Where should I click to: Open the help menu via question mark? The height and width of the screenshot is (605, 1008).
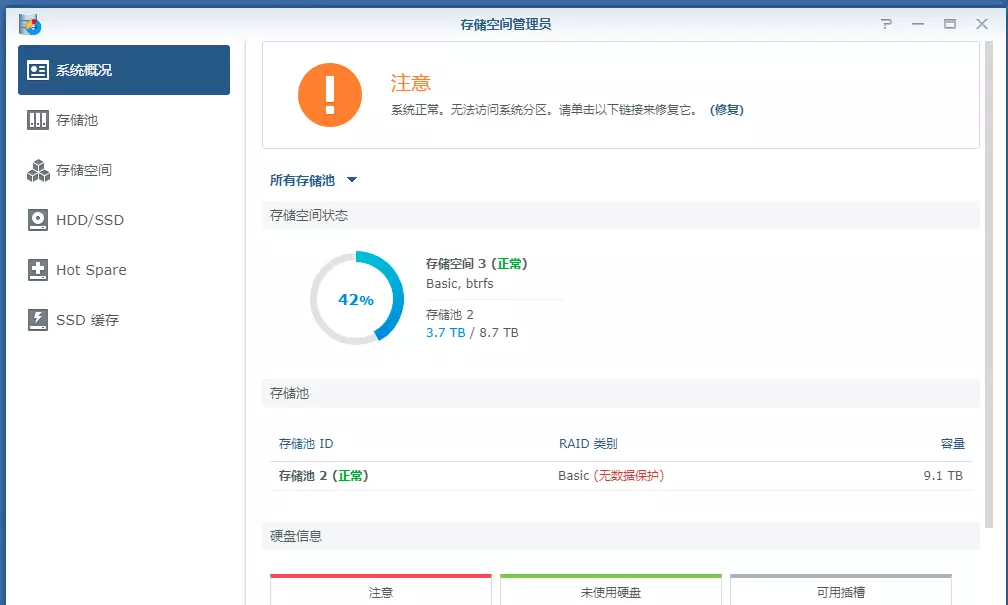point(886,23)
